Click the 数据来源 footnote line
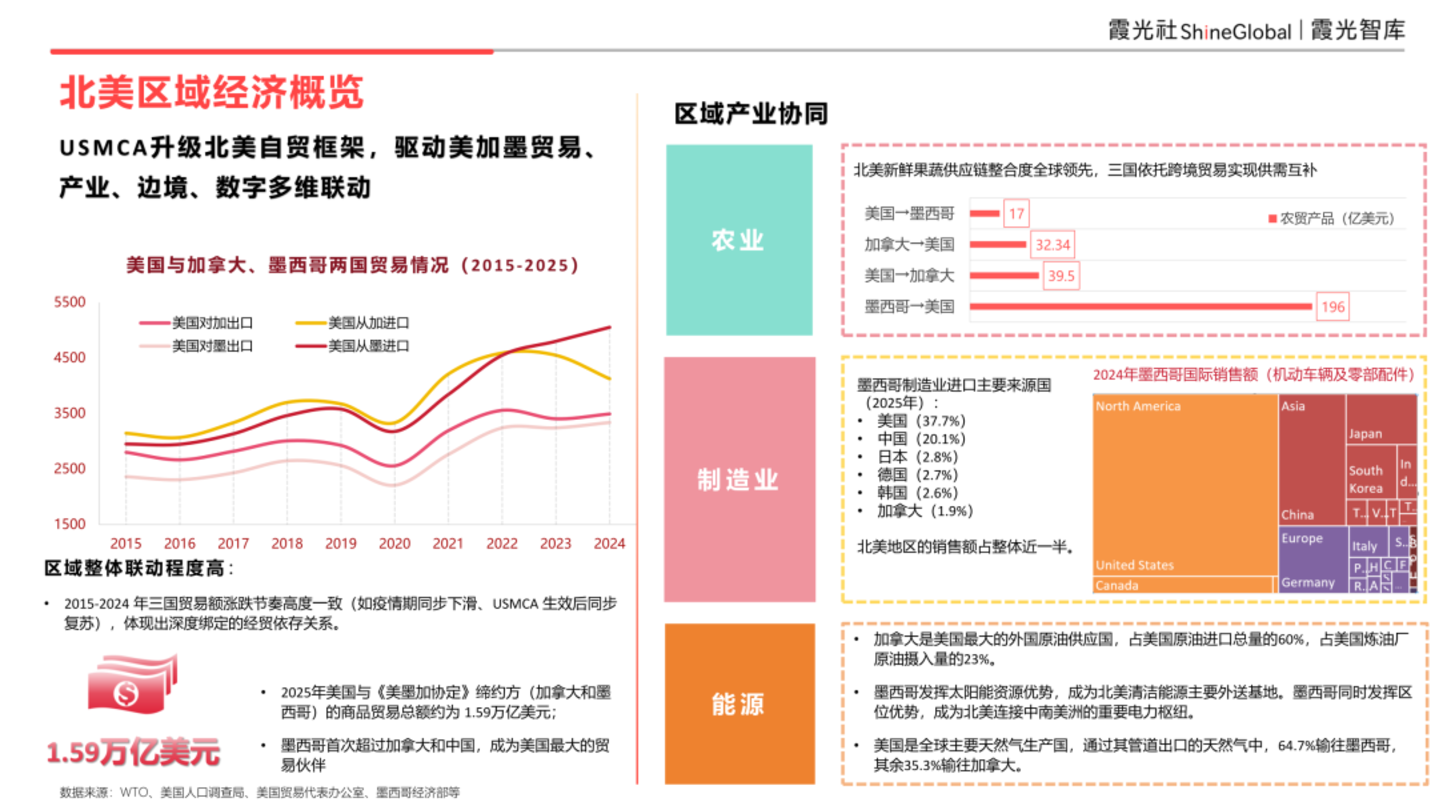Screen dimensions: 1439x810 [260, 792]
